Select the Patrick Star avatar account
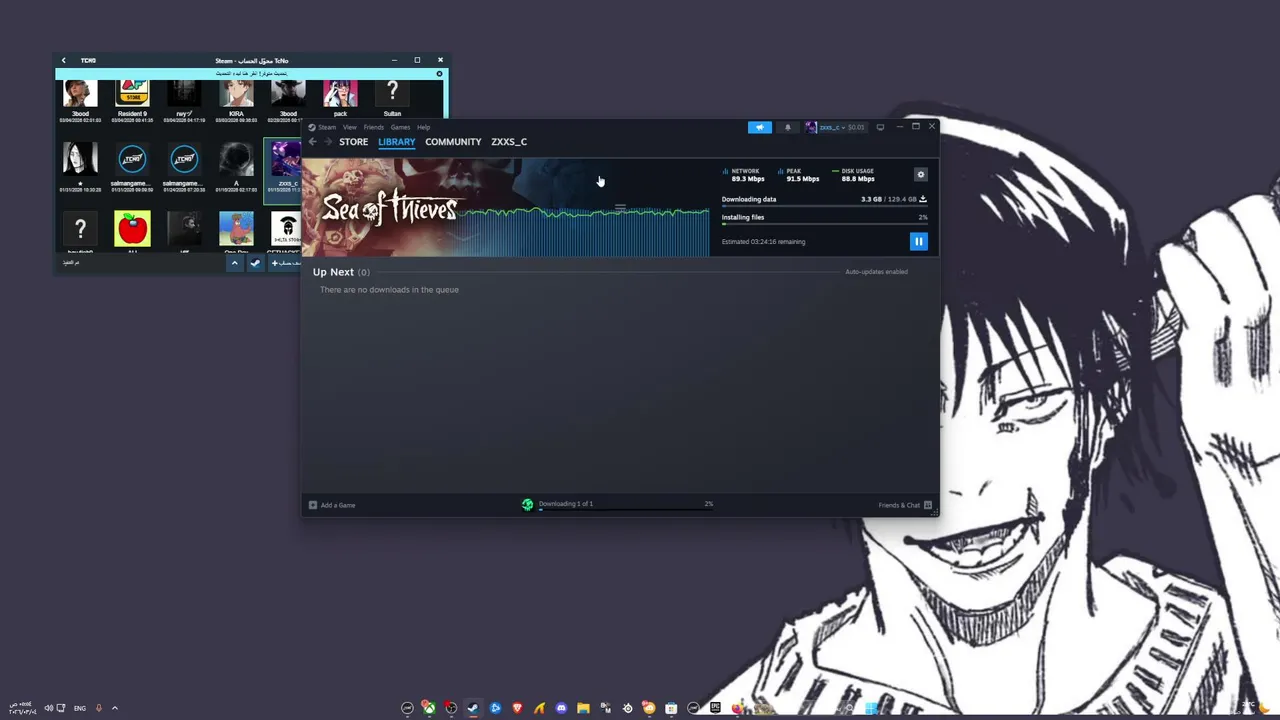The height and width of the screenshot is (720, 1280). pos(236,231)
